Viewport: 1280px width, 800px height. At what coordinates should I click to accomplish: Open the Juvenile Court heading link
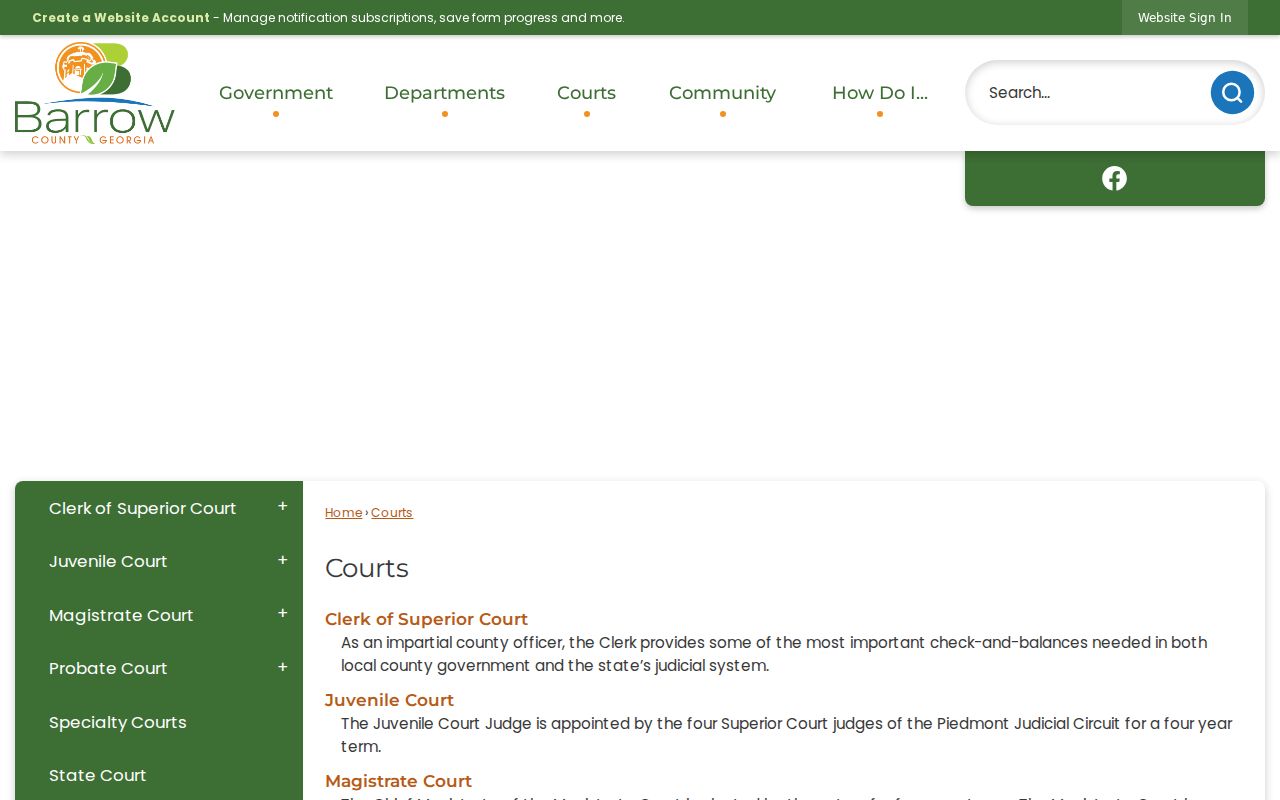(x=389, y=700)
